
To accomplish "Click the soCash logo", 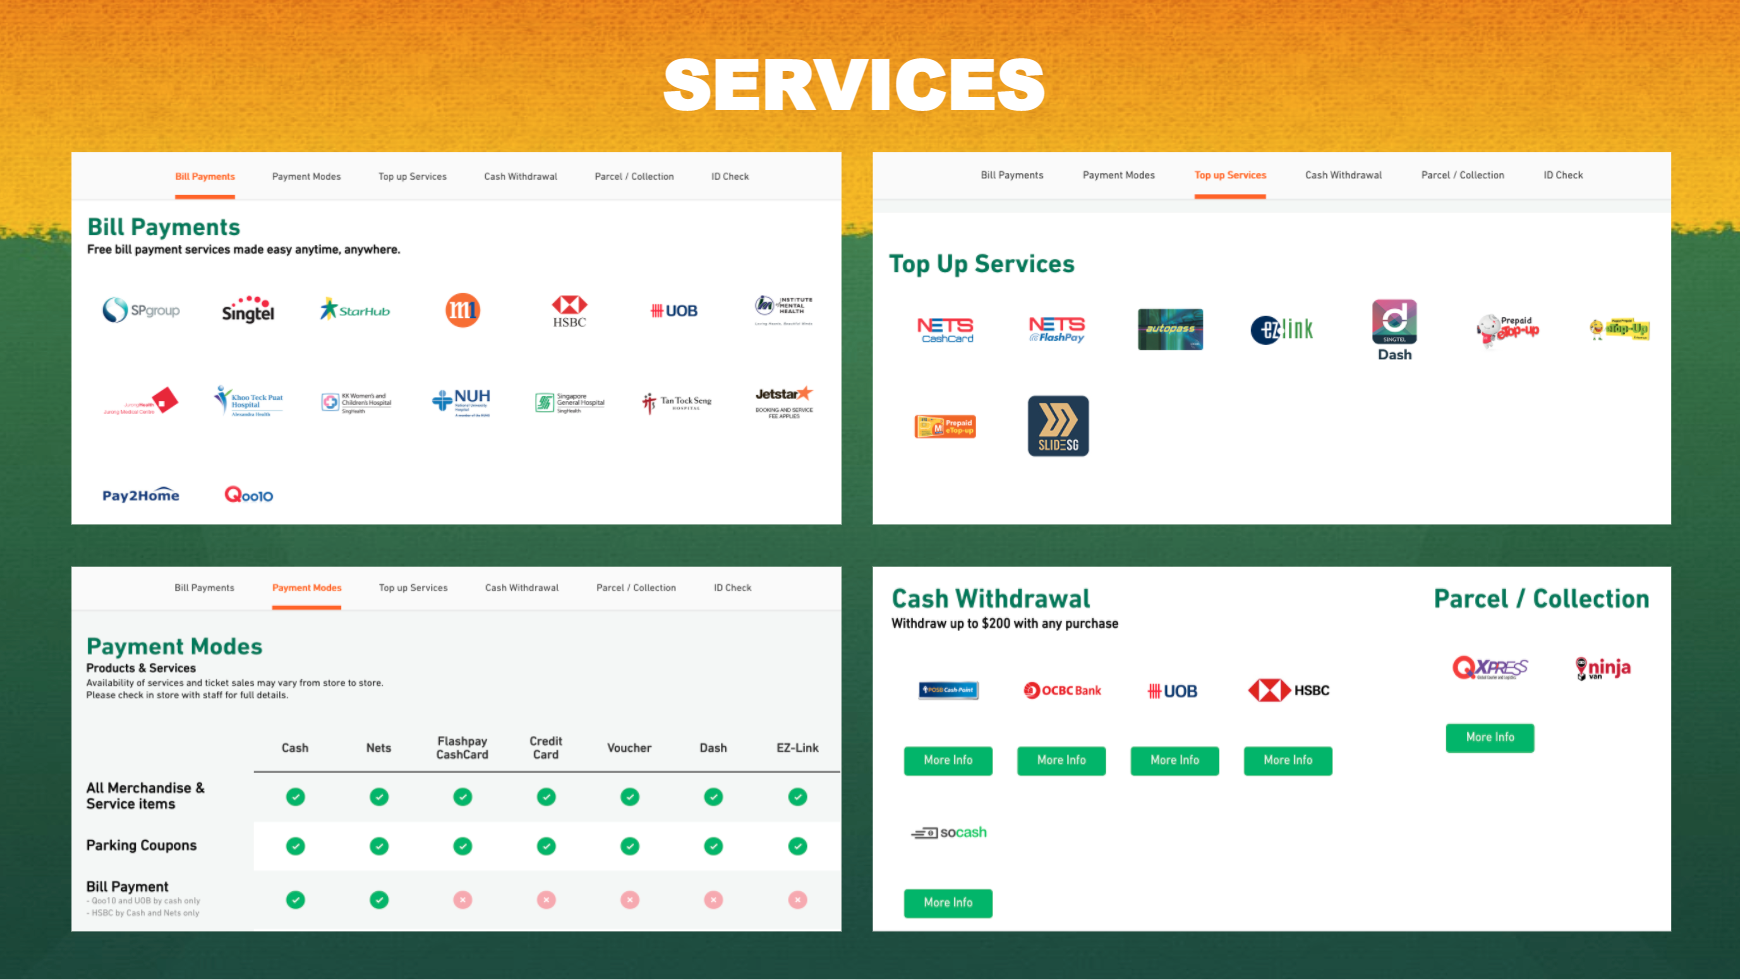I will pos(948,832).
